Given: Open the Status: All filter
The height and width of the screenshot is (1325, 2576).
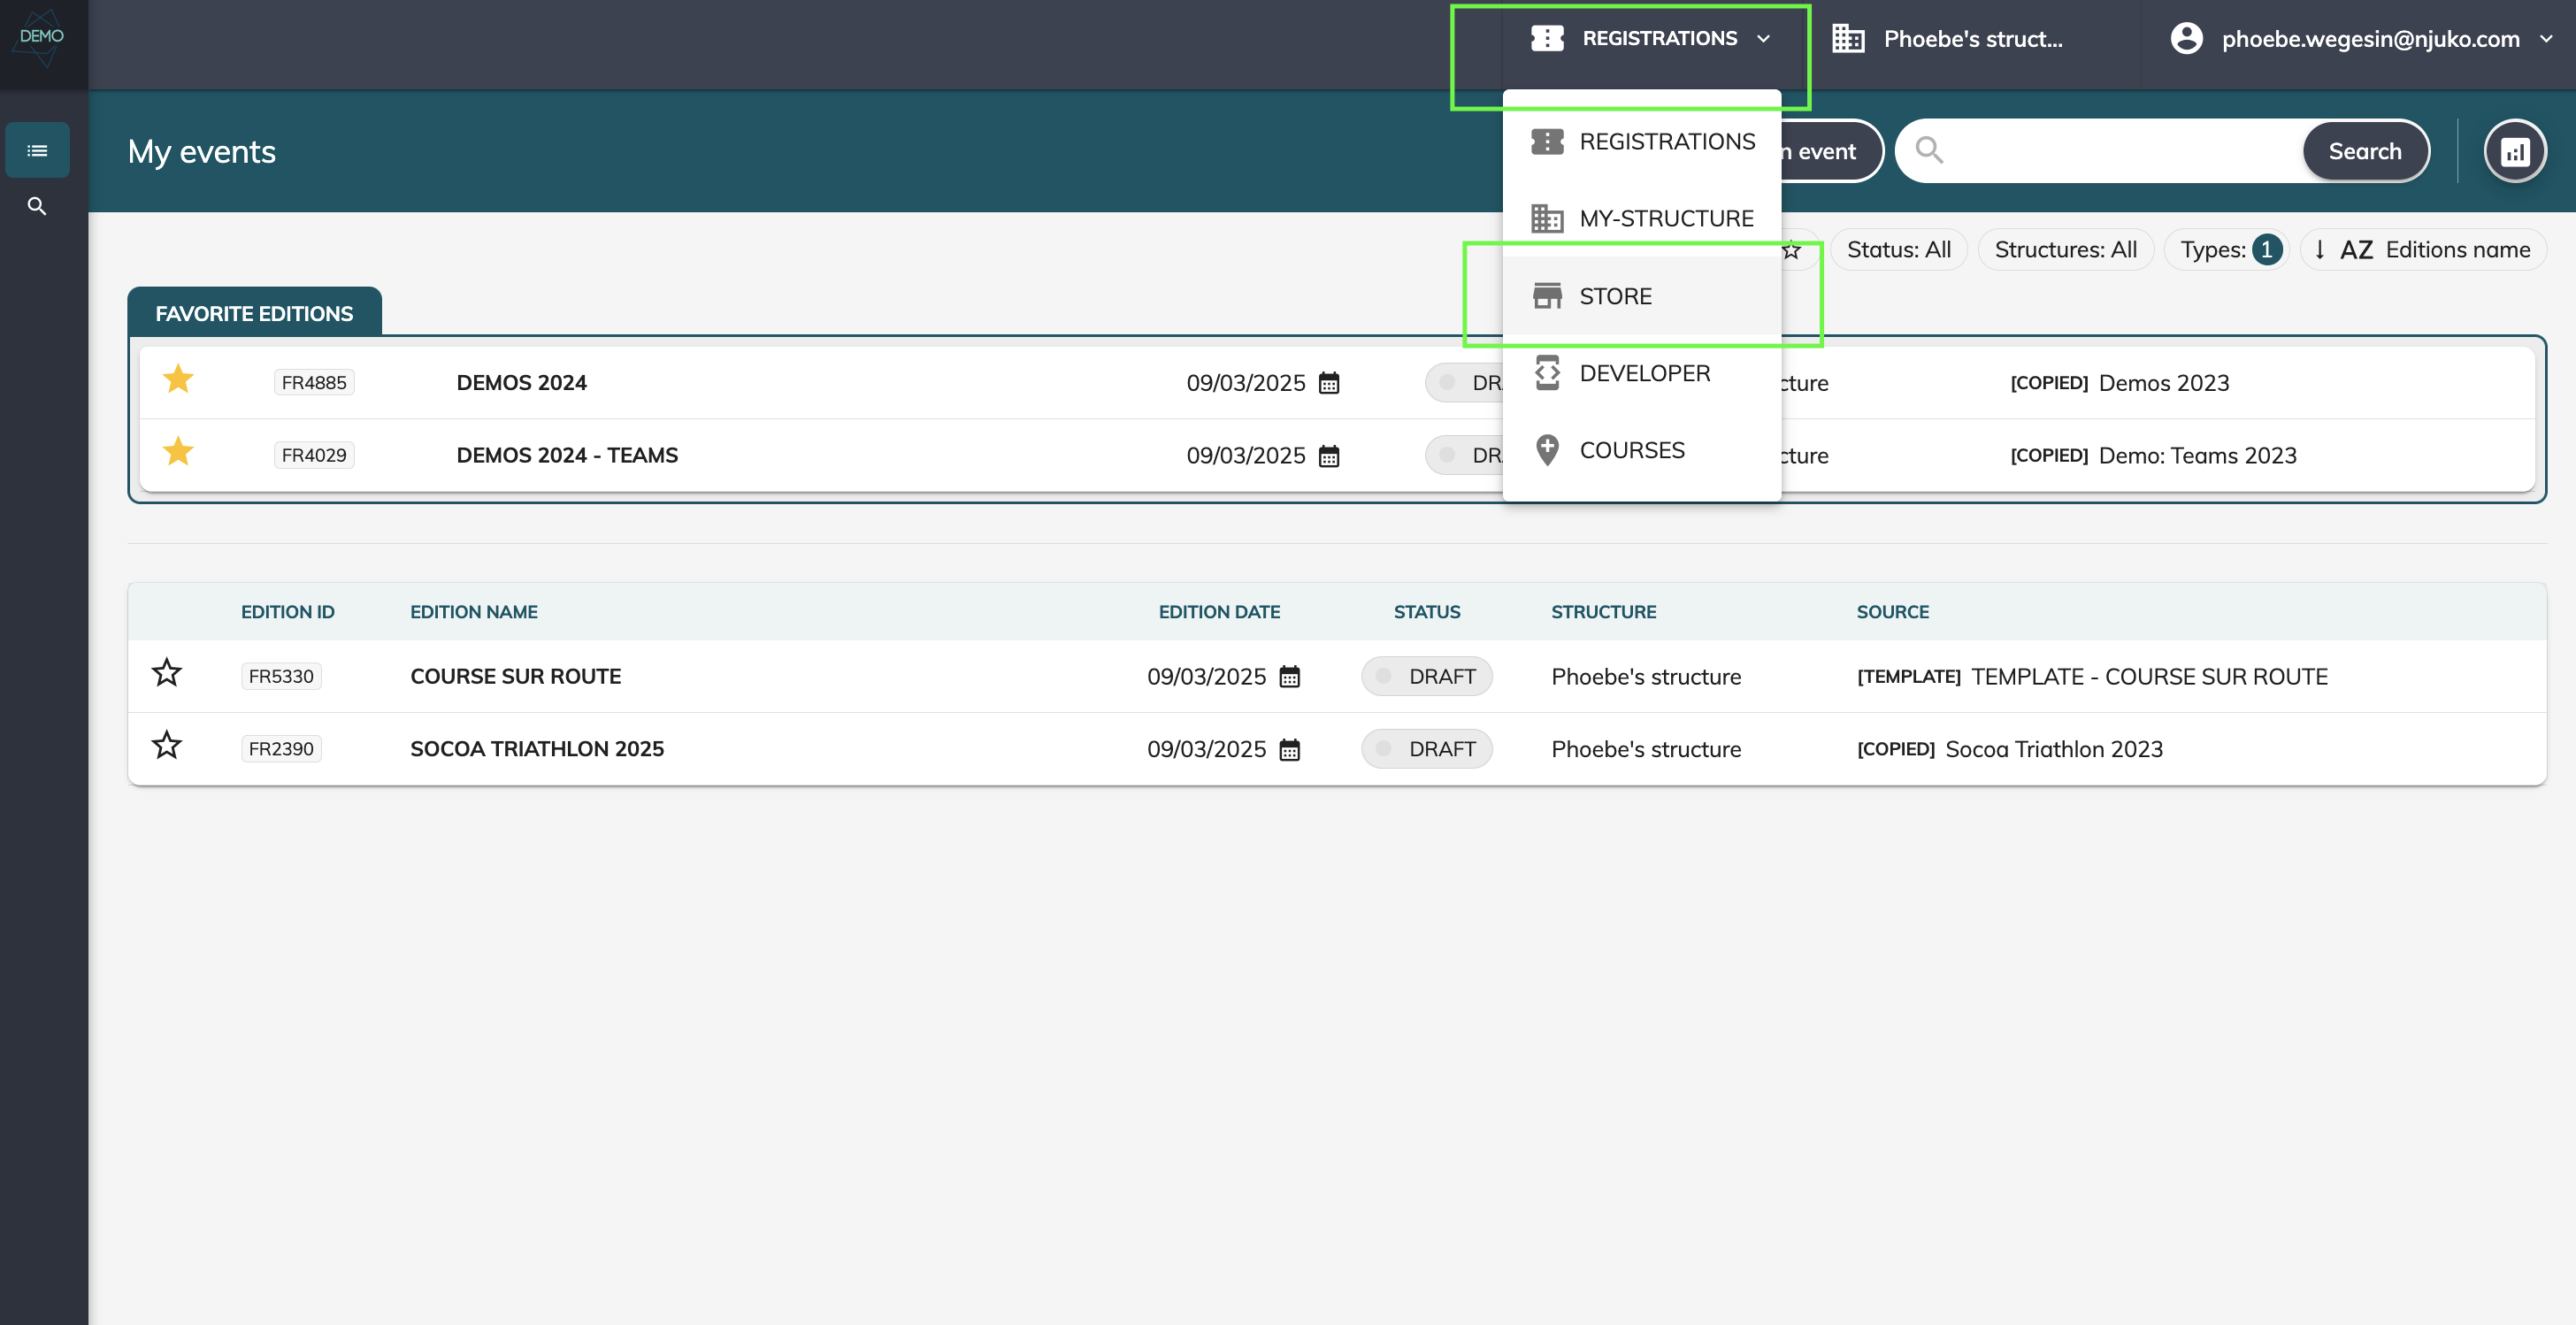Looking at the screenshot, I should 1898,250.
